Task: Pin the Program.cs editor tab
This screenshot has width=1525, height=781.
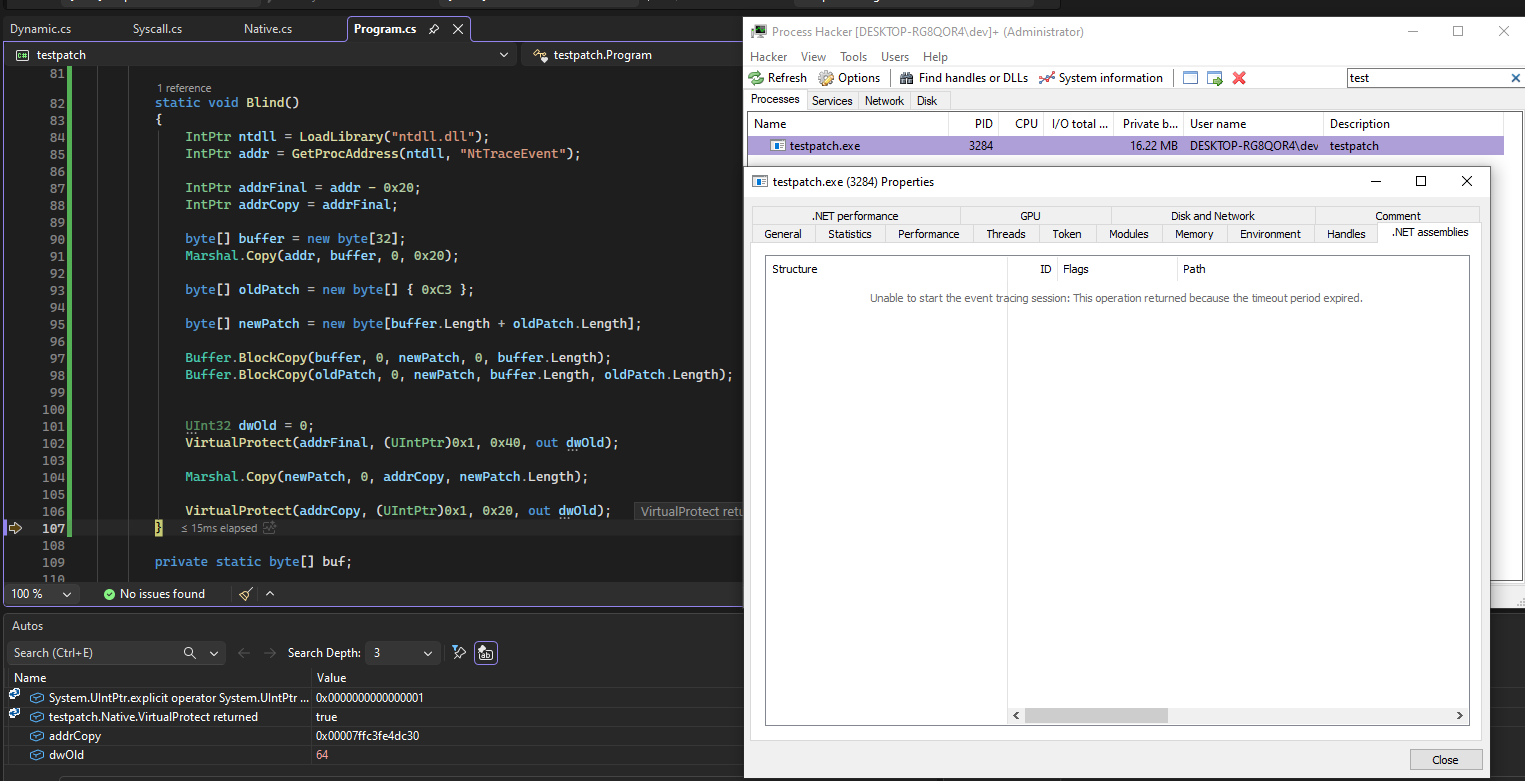Action: [434, 29]
